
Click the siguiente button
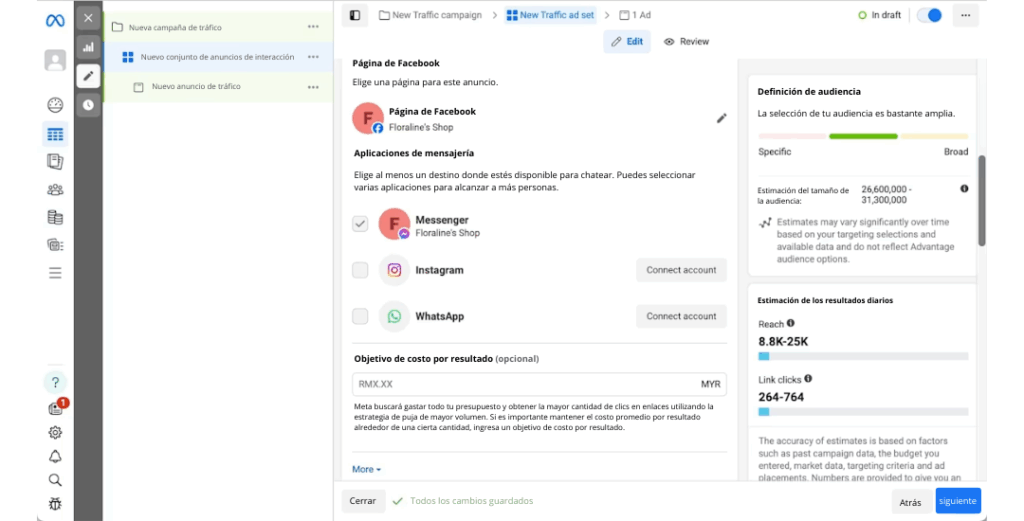tap(957, 501)
